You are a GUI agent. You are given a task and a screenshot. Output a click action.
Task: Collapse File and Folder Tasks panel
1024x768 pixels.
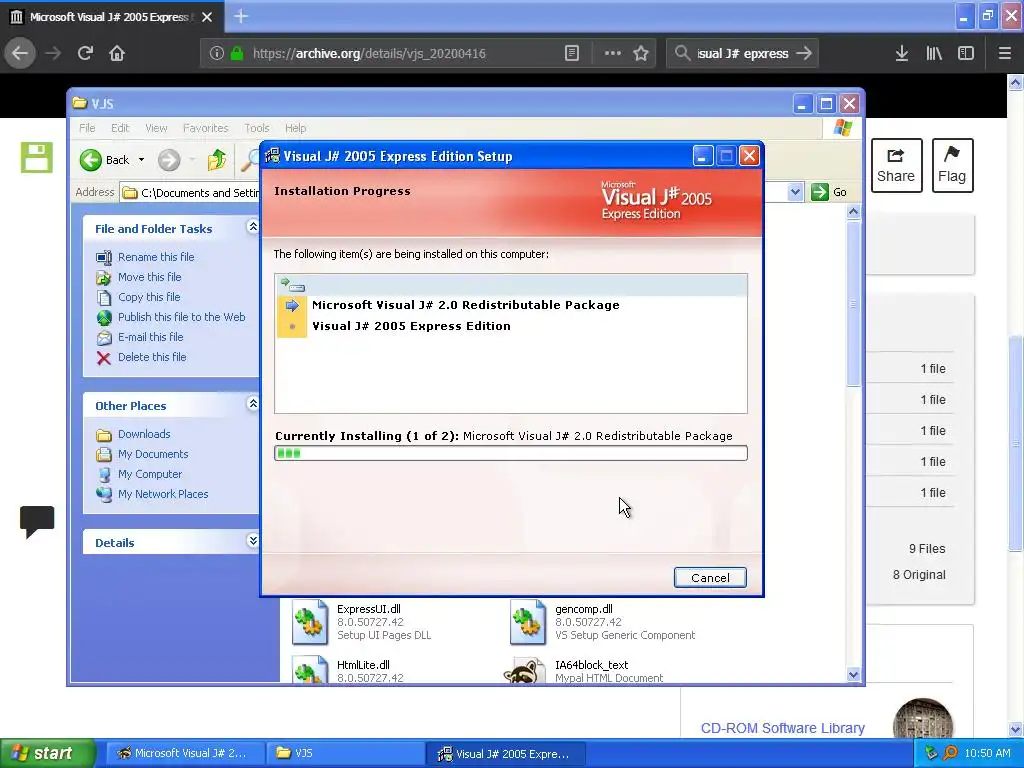coord(252,227)
